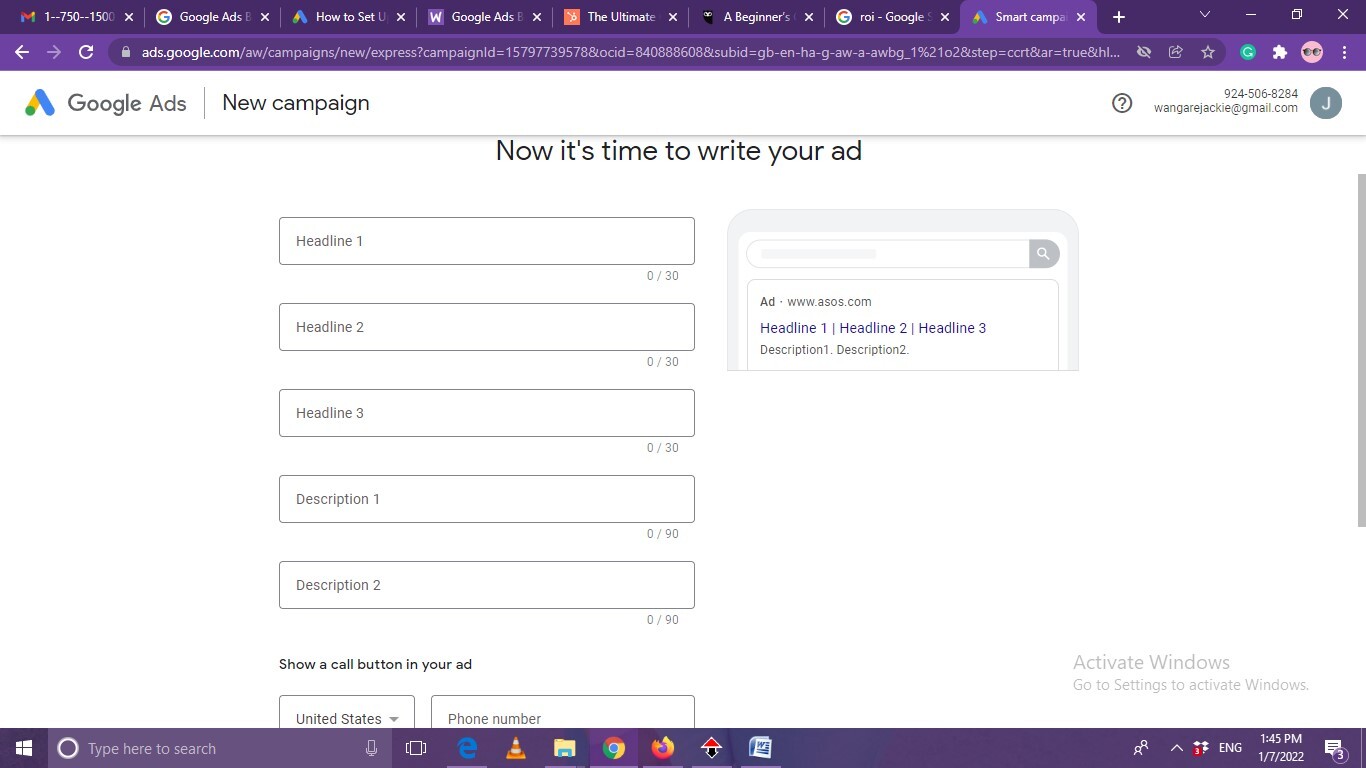1366x768 pixels.
Task: Show hidden system tray icons
Action: click(1176, 748)
